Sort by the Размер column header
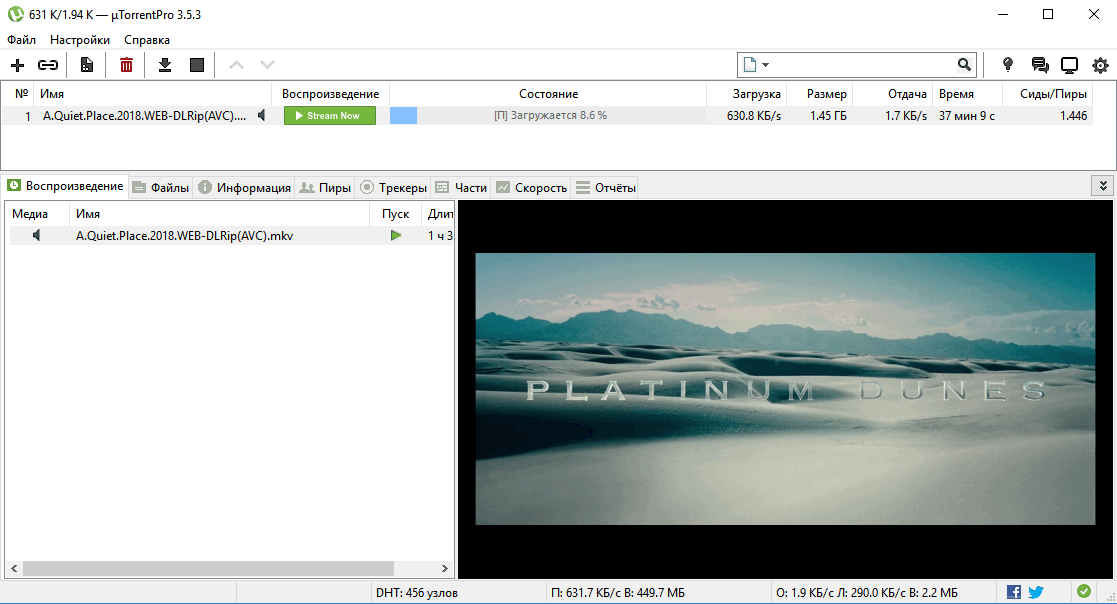The image size is (1117, 604). [819, 94]
